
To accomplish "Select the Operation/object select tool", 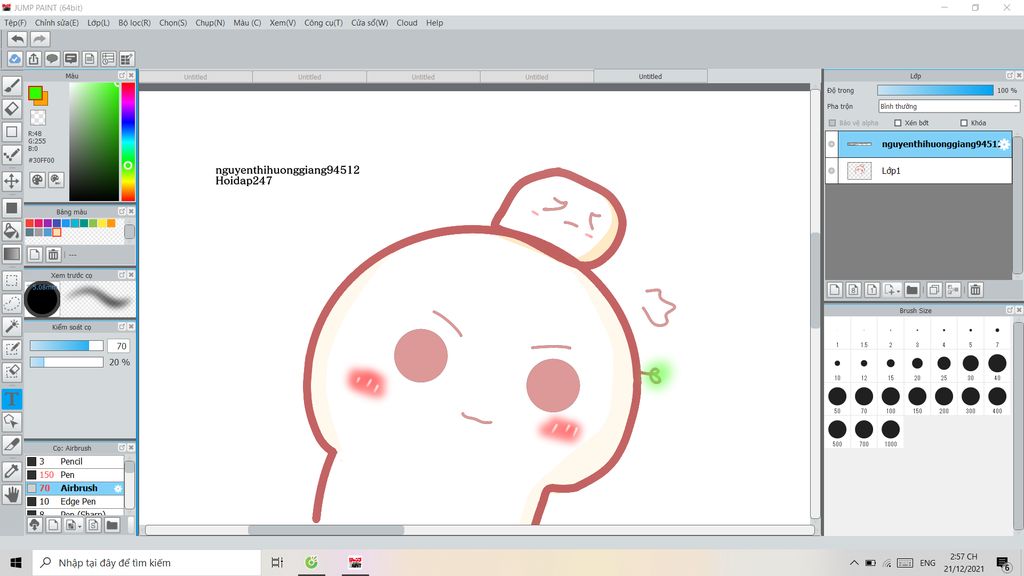I will click(12, 421).
